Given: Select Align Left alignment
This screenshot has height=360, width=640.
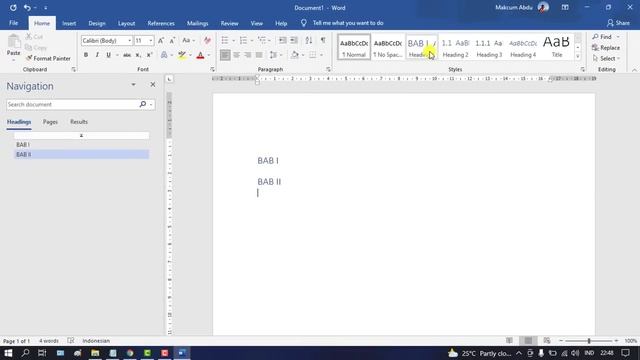Looking at the screenshot, I should 225,55.
